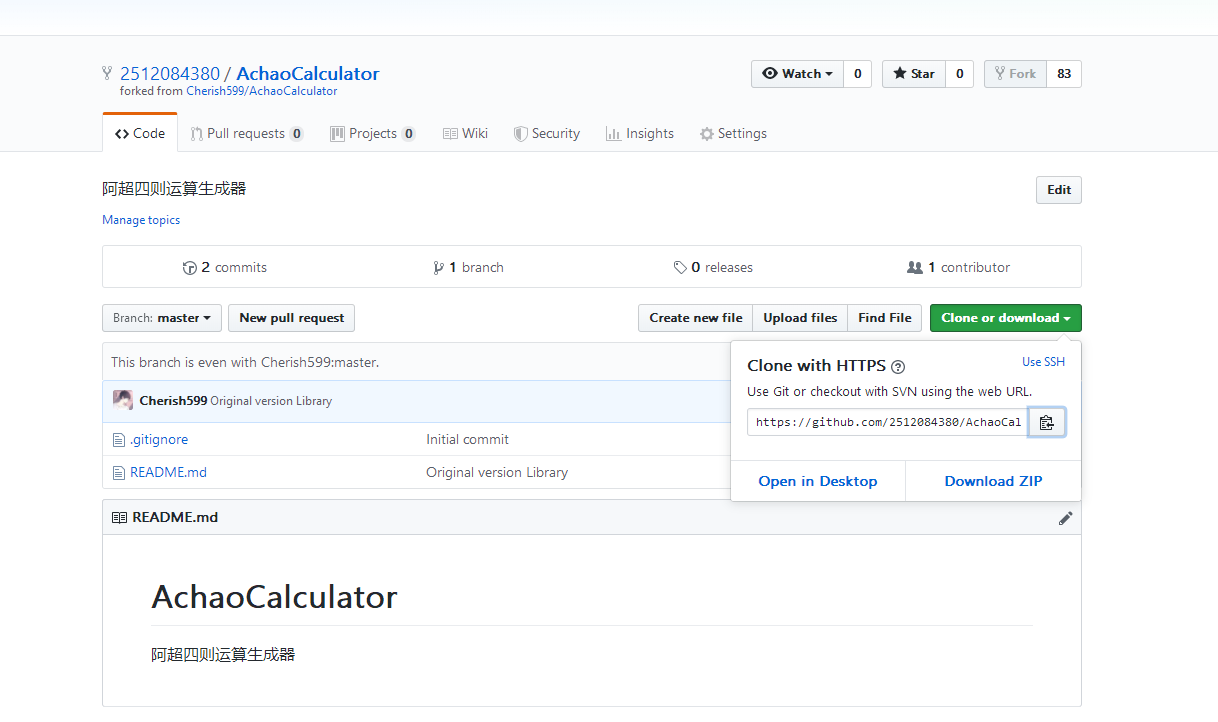The height and width of the screenshot is (722, 1218).
Task: Click Find File button
Action: pos(885,318)
